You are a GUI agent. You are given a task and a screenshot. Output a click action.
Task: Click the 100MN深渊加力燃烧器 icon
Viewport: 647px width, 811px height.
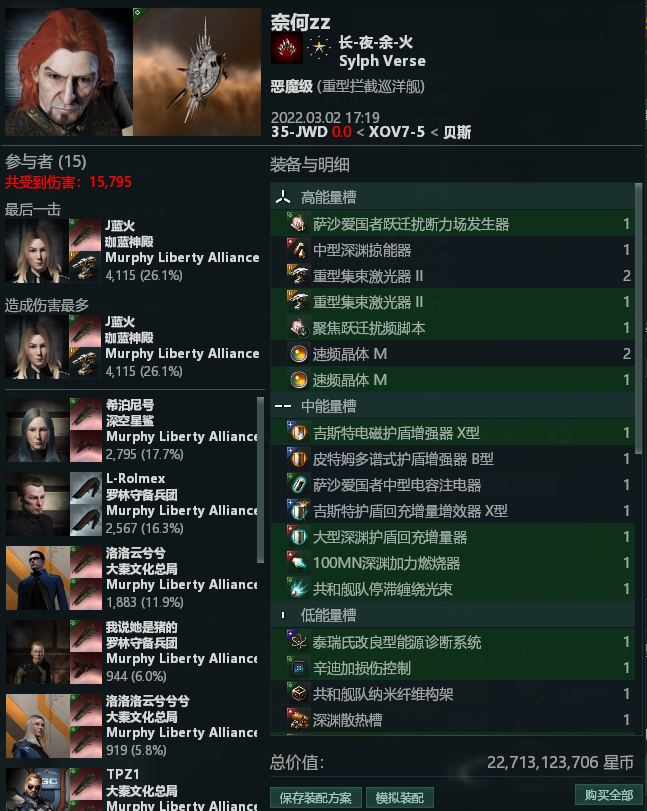(298, 563)
